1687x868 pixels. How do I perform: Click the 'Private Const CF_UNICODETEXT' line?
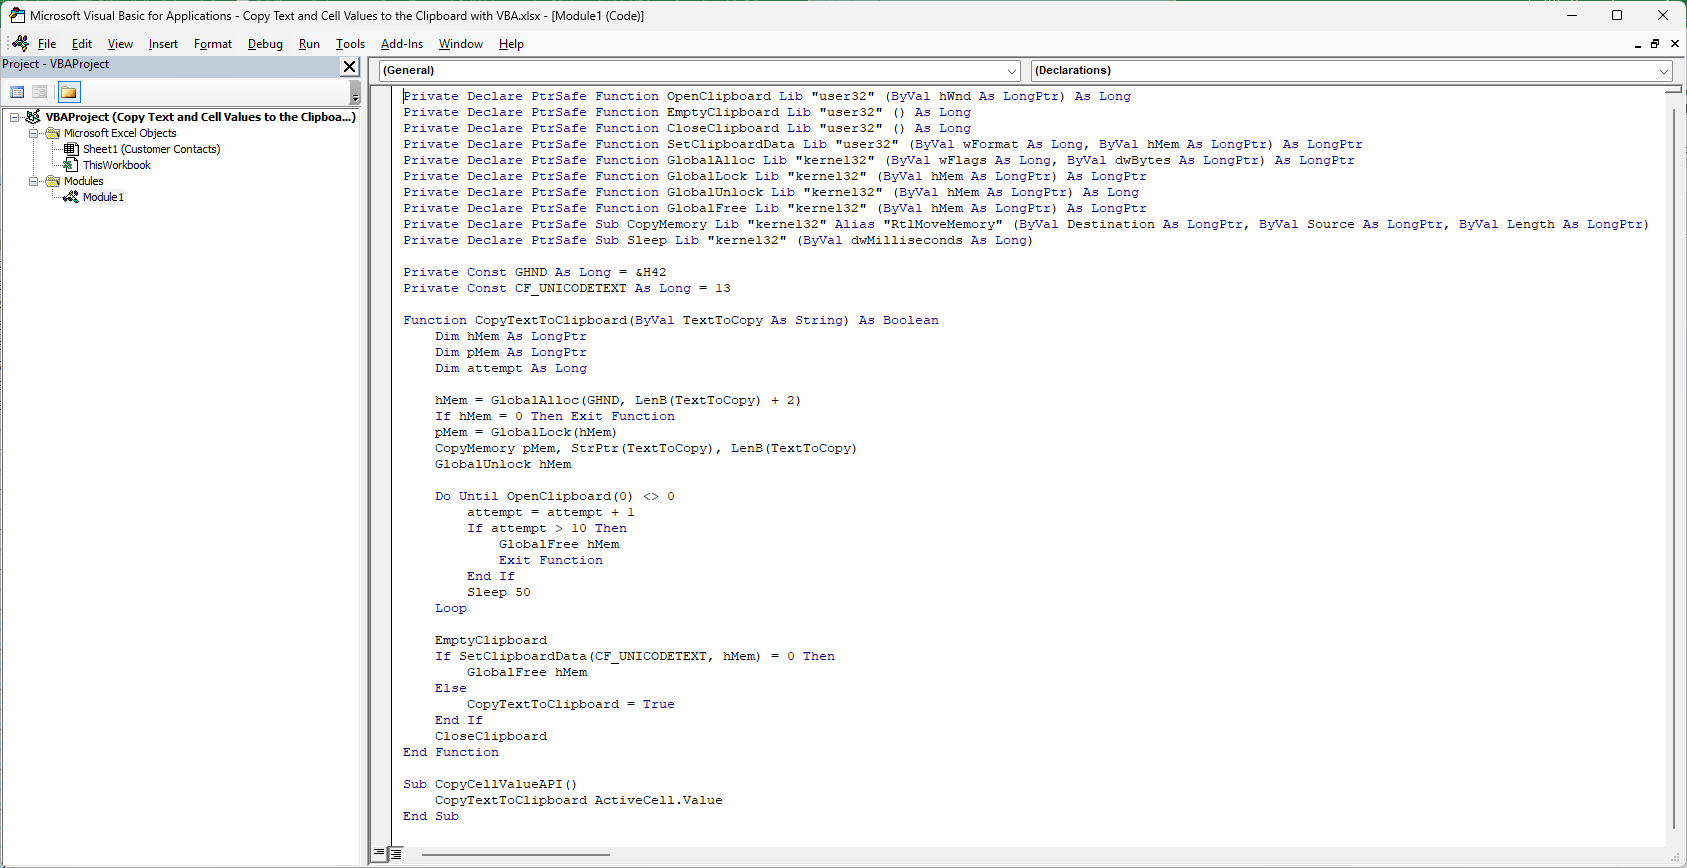(567, 288)
